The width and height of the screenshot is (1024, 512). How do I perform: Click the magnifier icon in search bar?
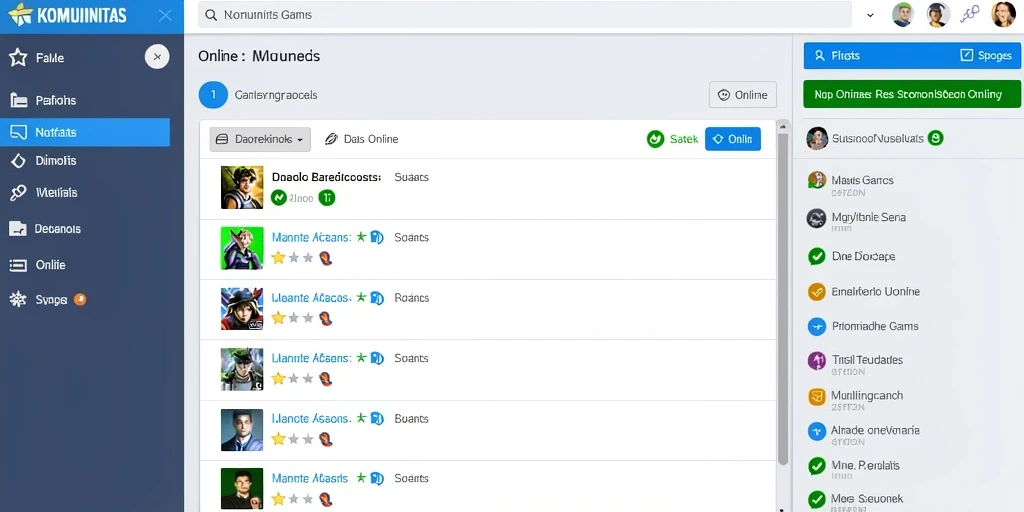tap(211, 14)
